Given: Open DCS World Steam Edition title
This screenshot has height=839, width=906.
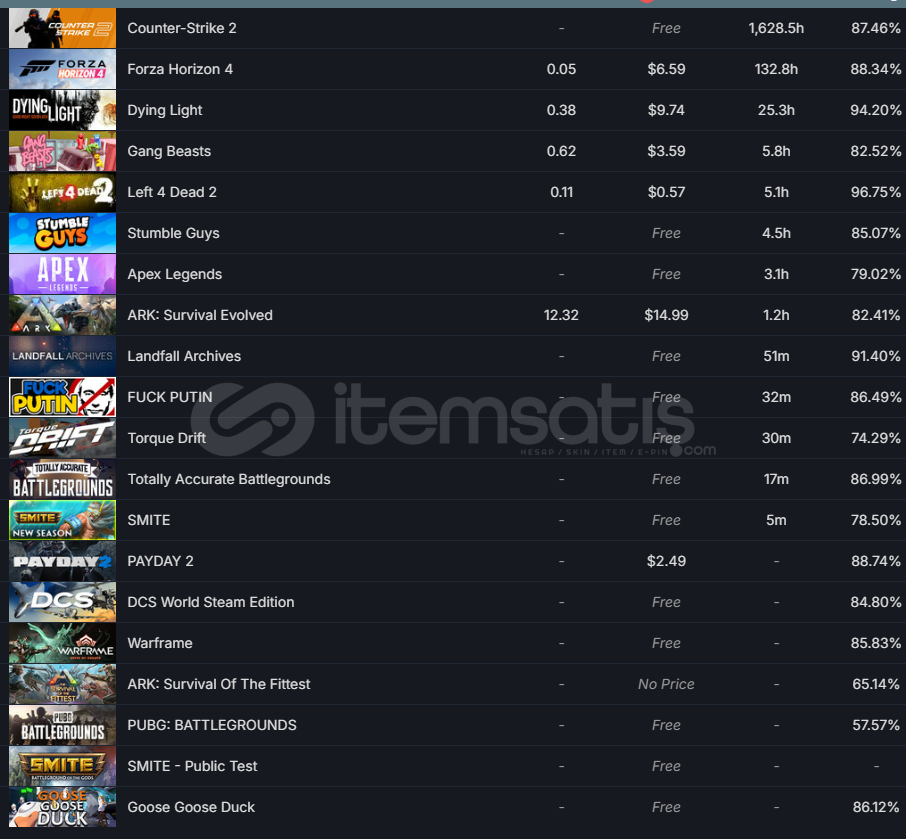Looking at the screenshot, I should click(x=211, y=603).
